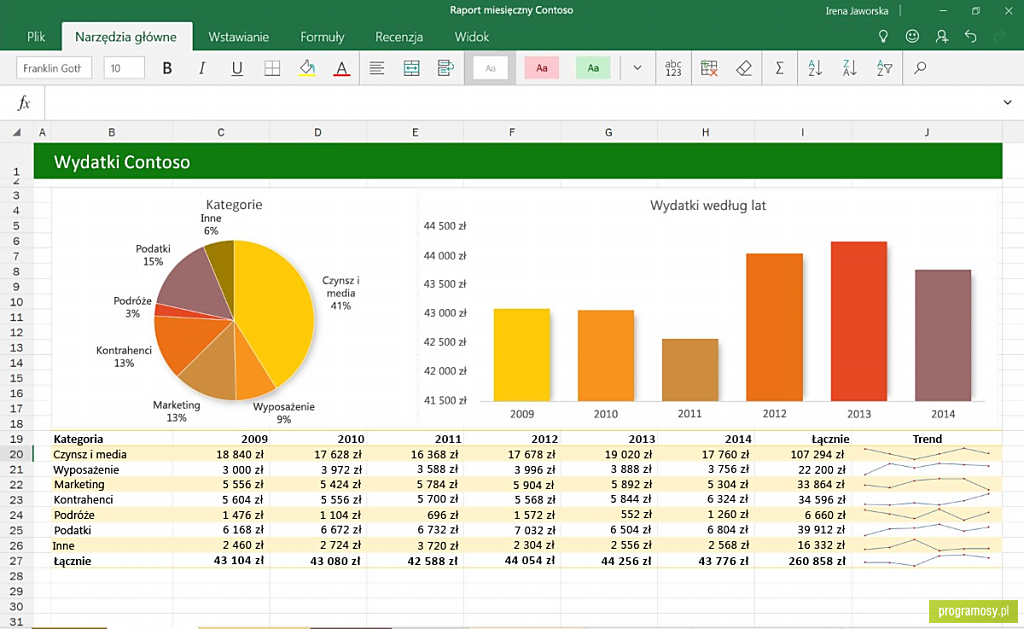Screen dimensions: 1024x629
Task: Clear cell contents with eraser icon
Action: (744, 68)
